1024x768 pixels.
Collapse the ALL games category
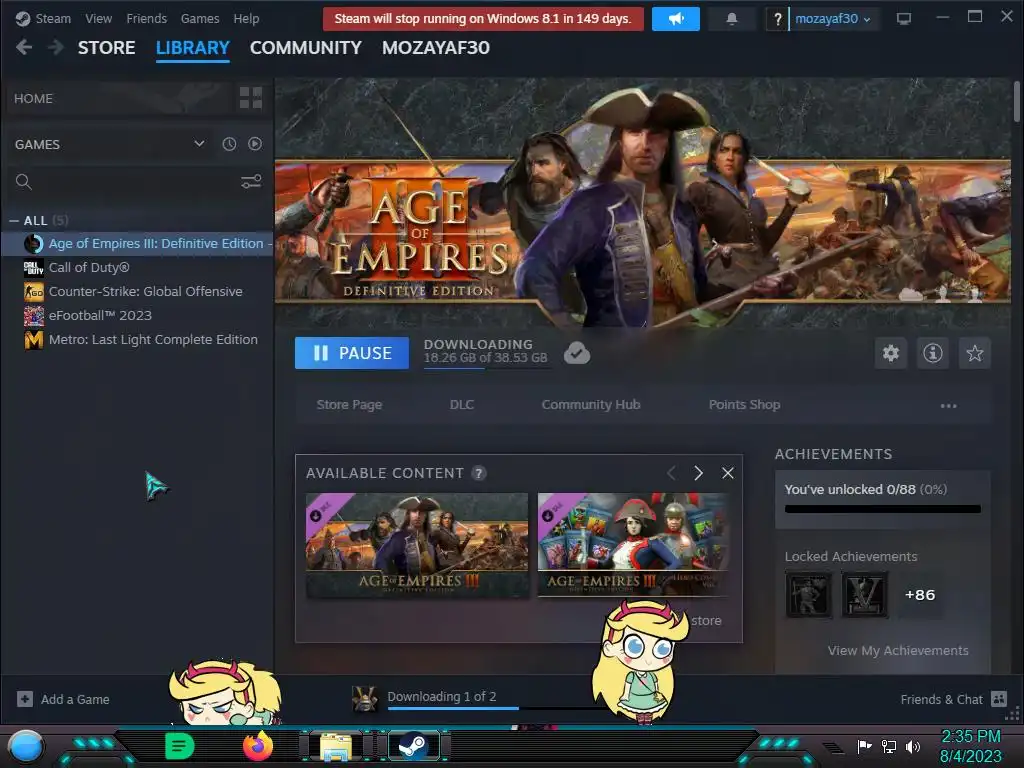click(14, 221)
